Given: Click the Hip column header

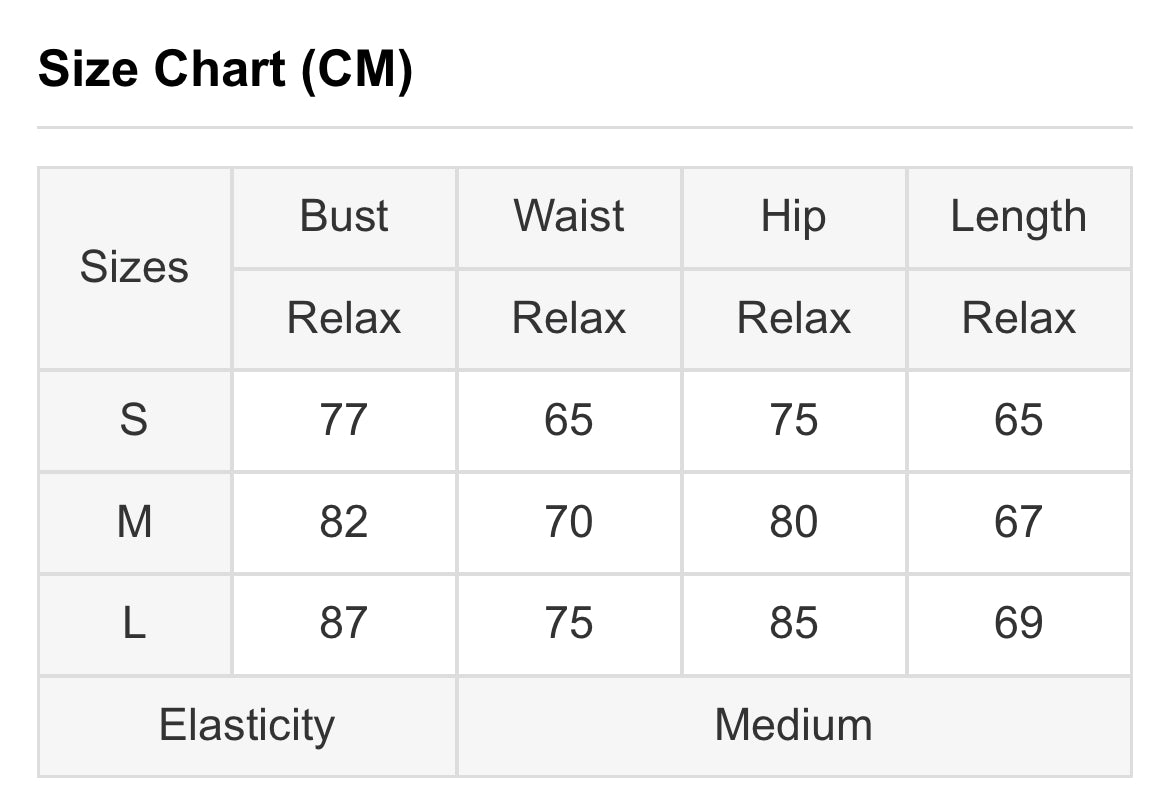Looking at the screenshot, I should click(x=794, y=217).
